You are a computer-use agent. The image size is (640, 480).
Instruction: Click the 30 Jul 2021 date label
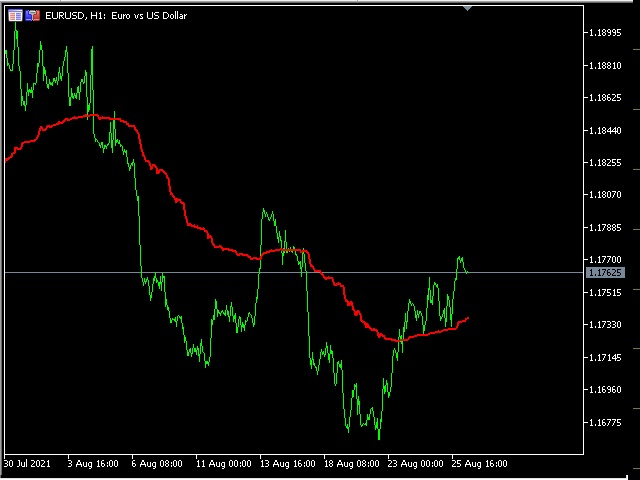[x=27, y=464]
